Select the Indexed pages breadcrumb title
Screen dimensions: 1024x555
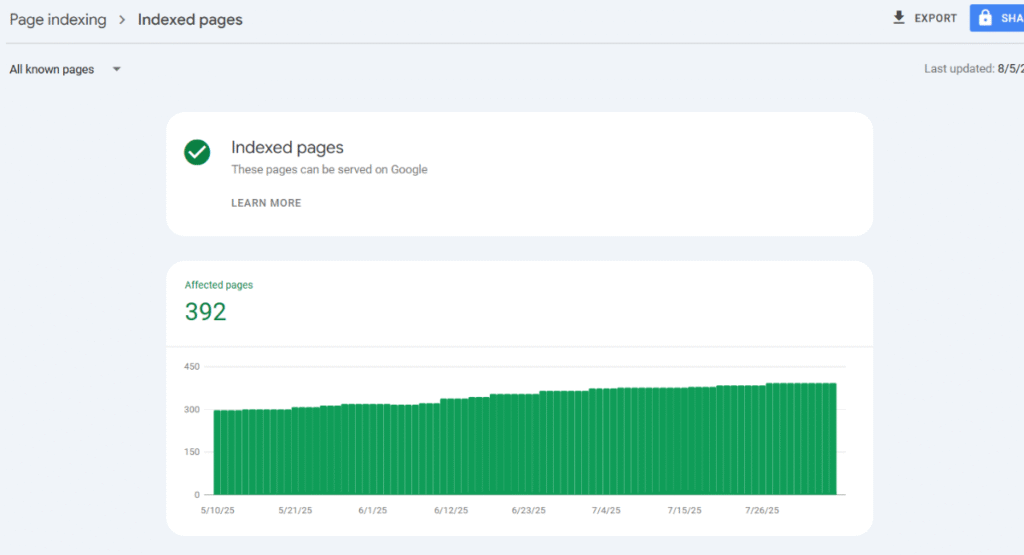tap(190, 19)
